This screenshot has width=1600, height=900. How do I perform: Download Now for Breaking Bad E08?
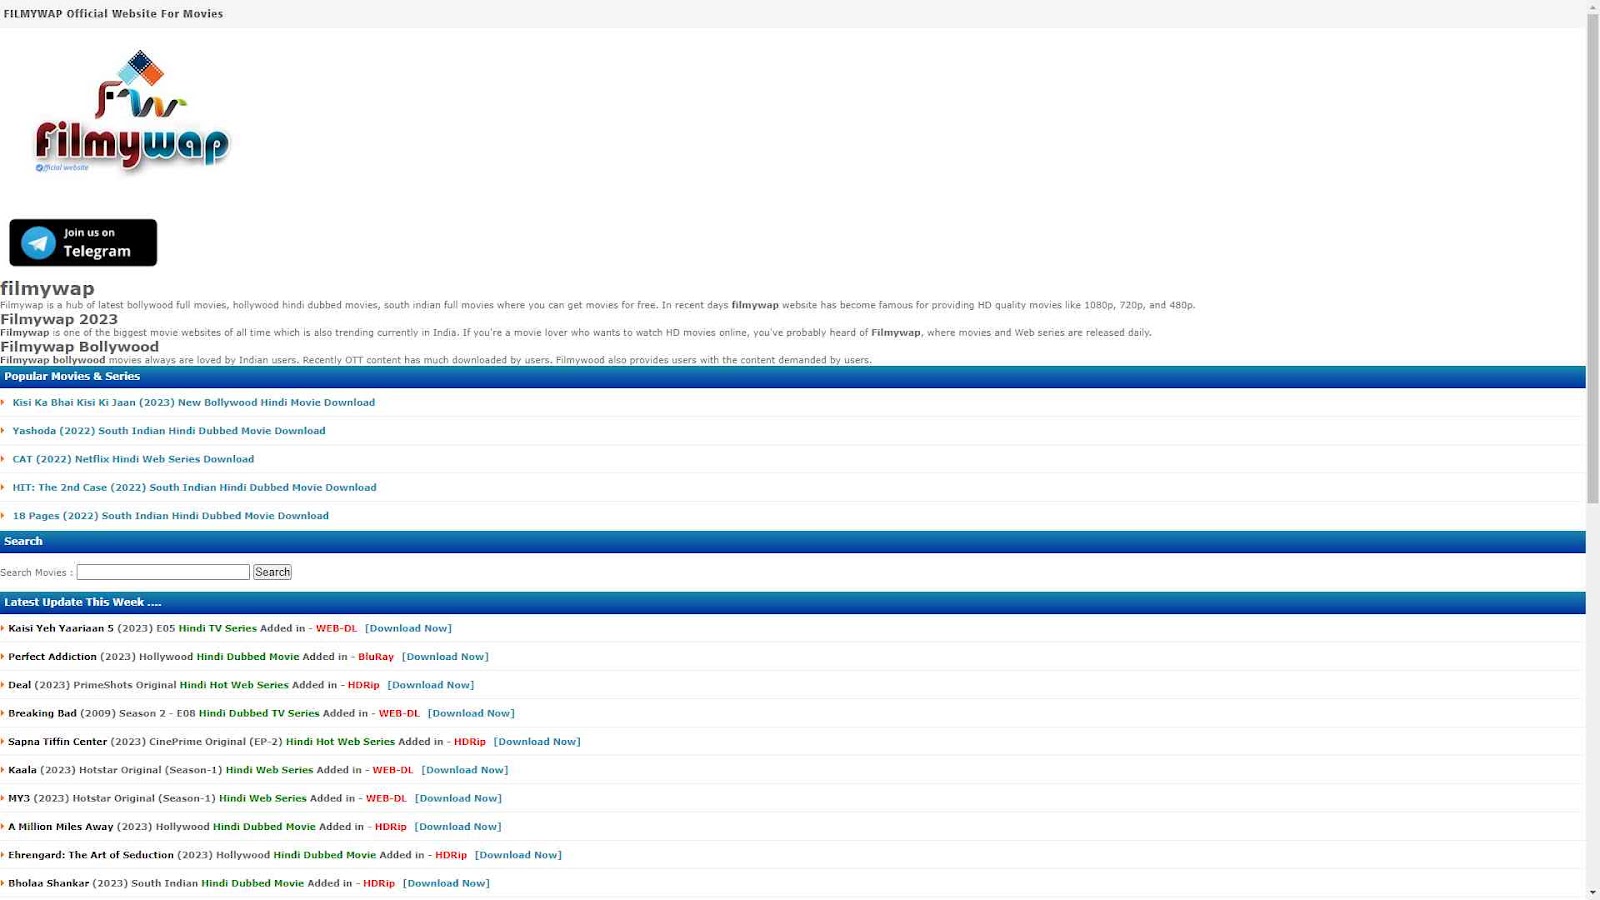point(471,713)
